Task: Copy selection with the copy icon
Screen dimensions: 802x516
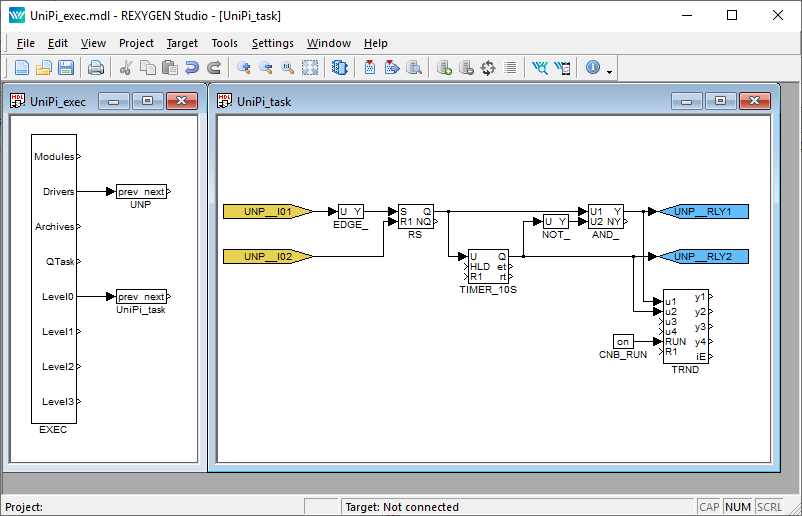Action: pos(148,68)
